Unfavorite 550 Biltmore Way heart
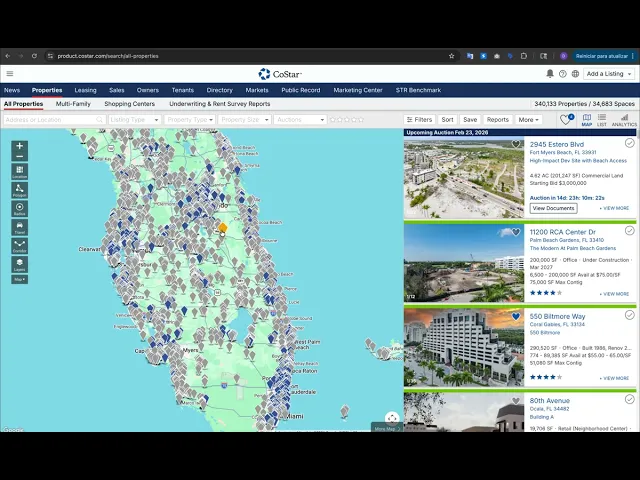Viewport: 640px width, 480px height. click(x=516, y=316)
